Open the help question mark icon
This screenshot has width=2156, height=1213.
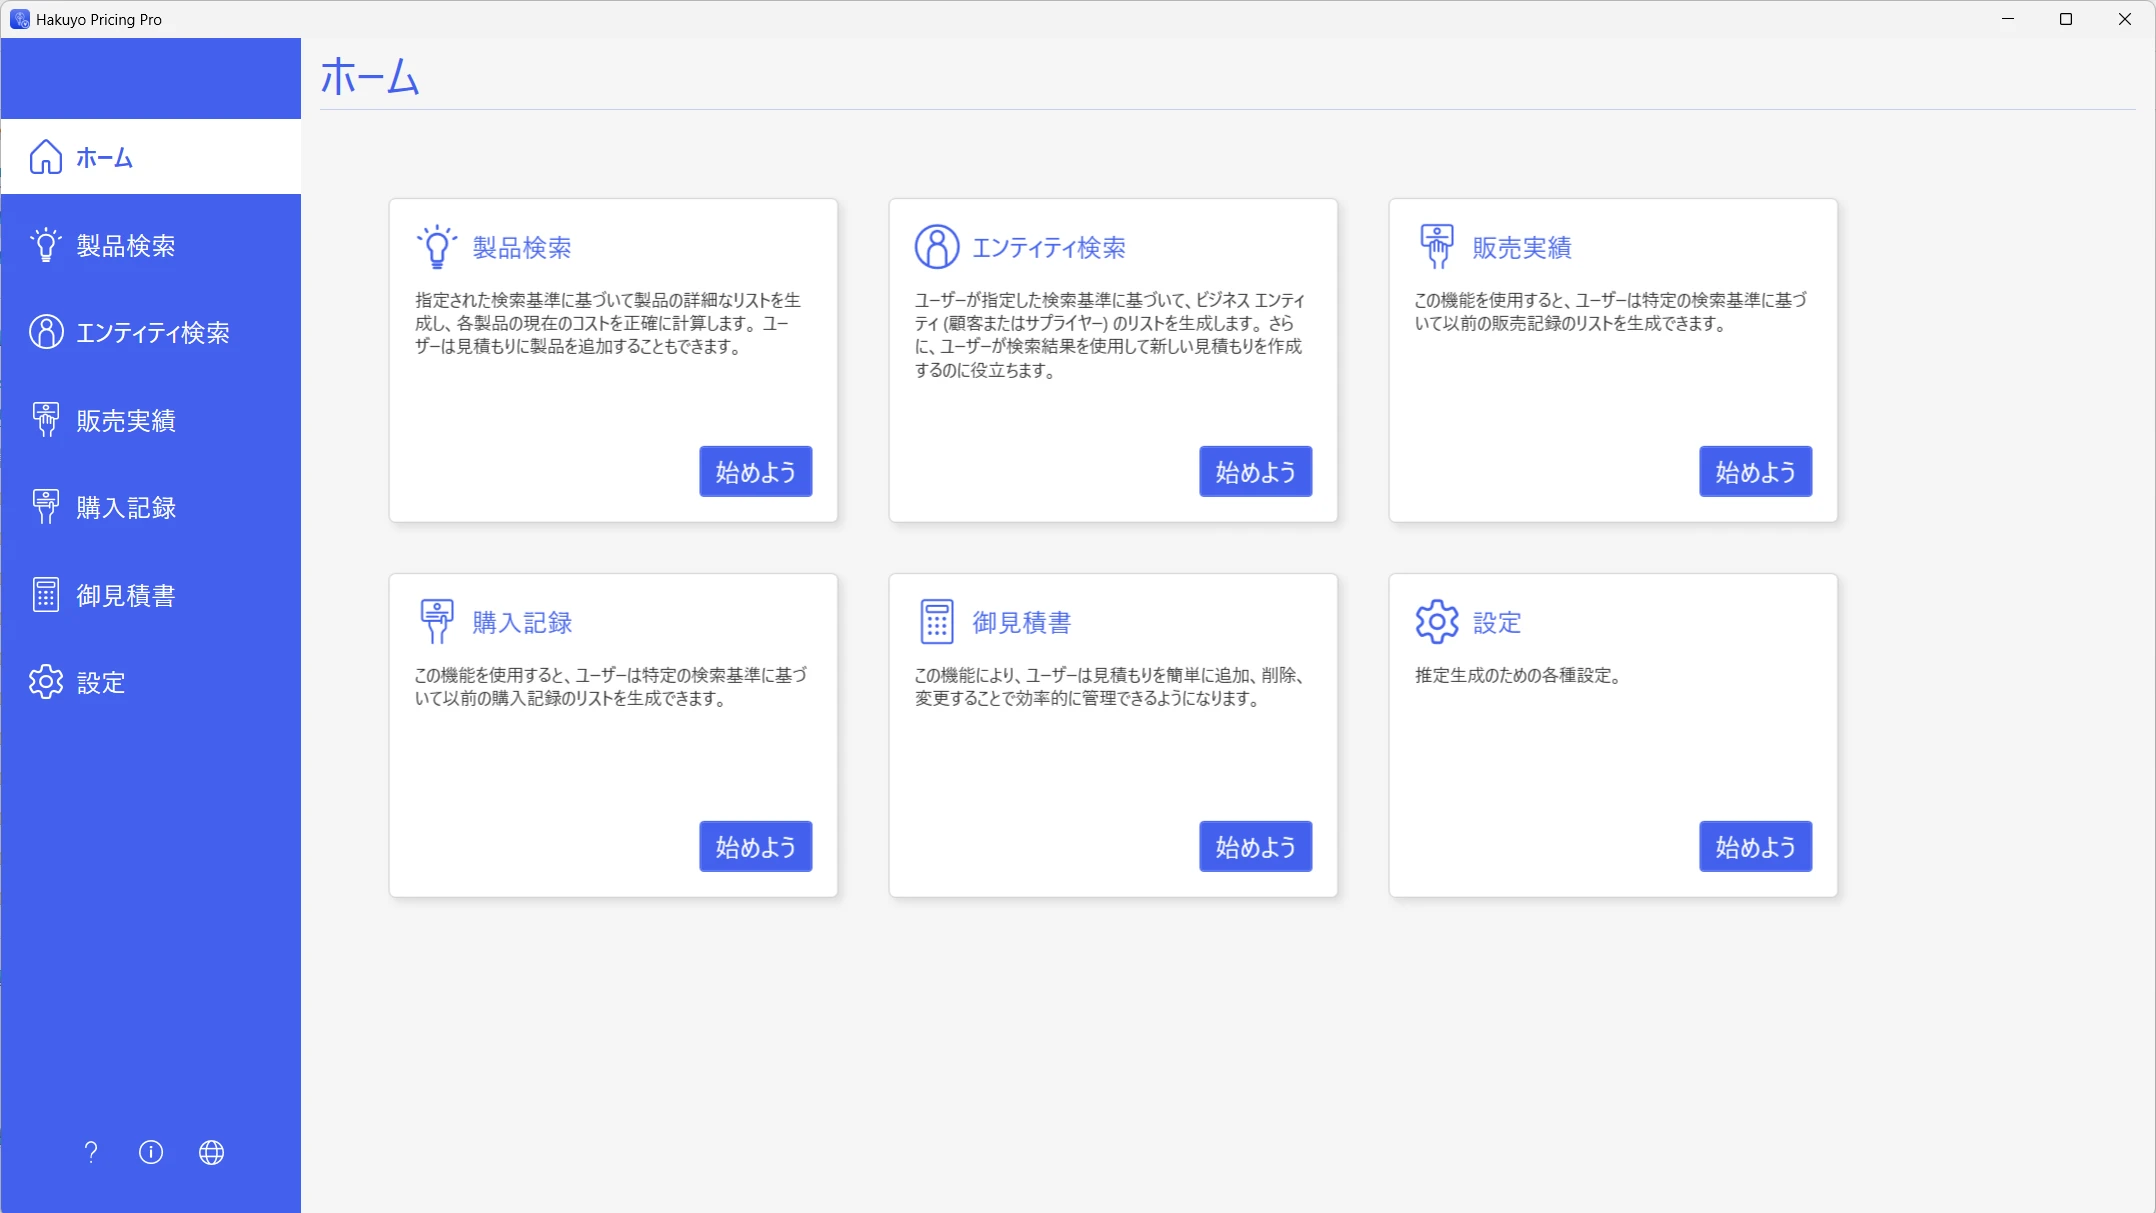[90, 1152]
